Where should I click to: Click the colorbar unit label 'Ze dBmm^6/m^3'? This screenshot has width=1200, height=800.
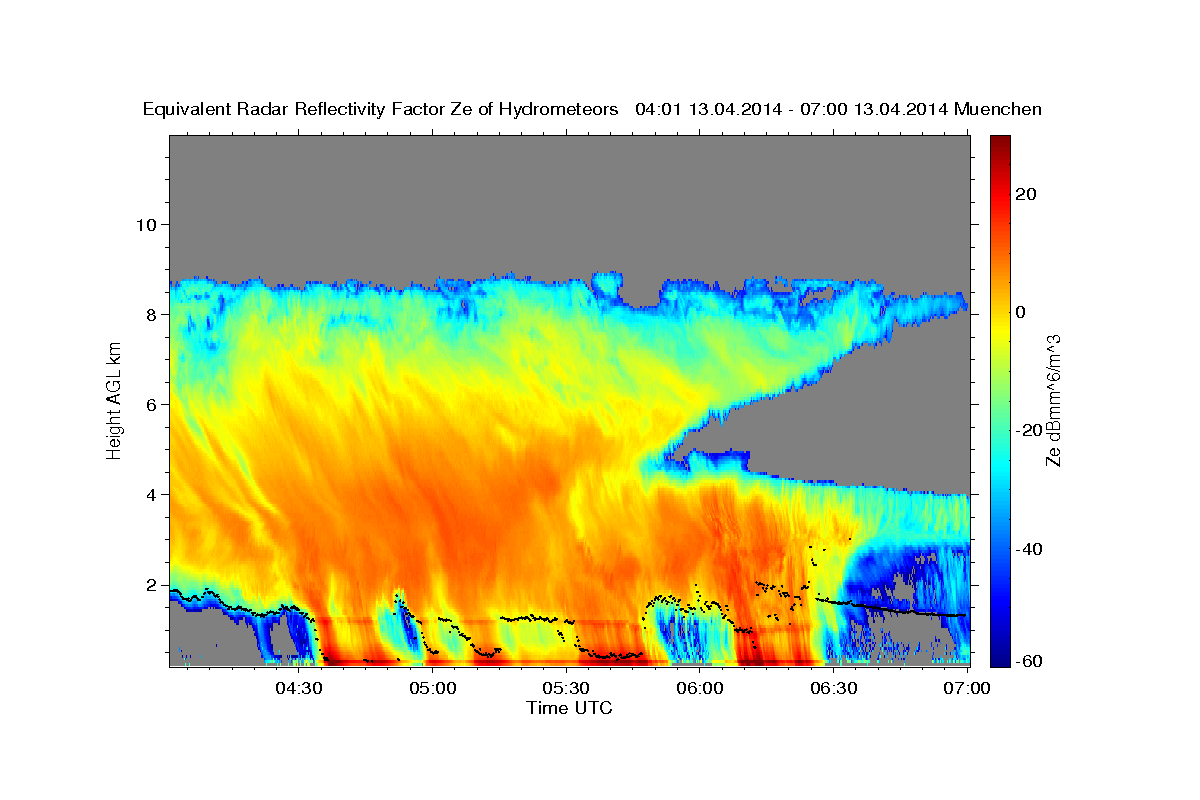1054,399
